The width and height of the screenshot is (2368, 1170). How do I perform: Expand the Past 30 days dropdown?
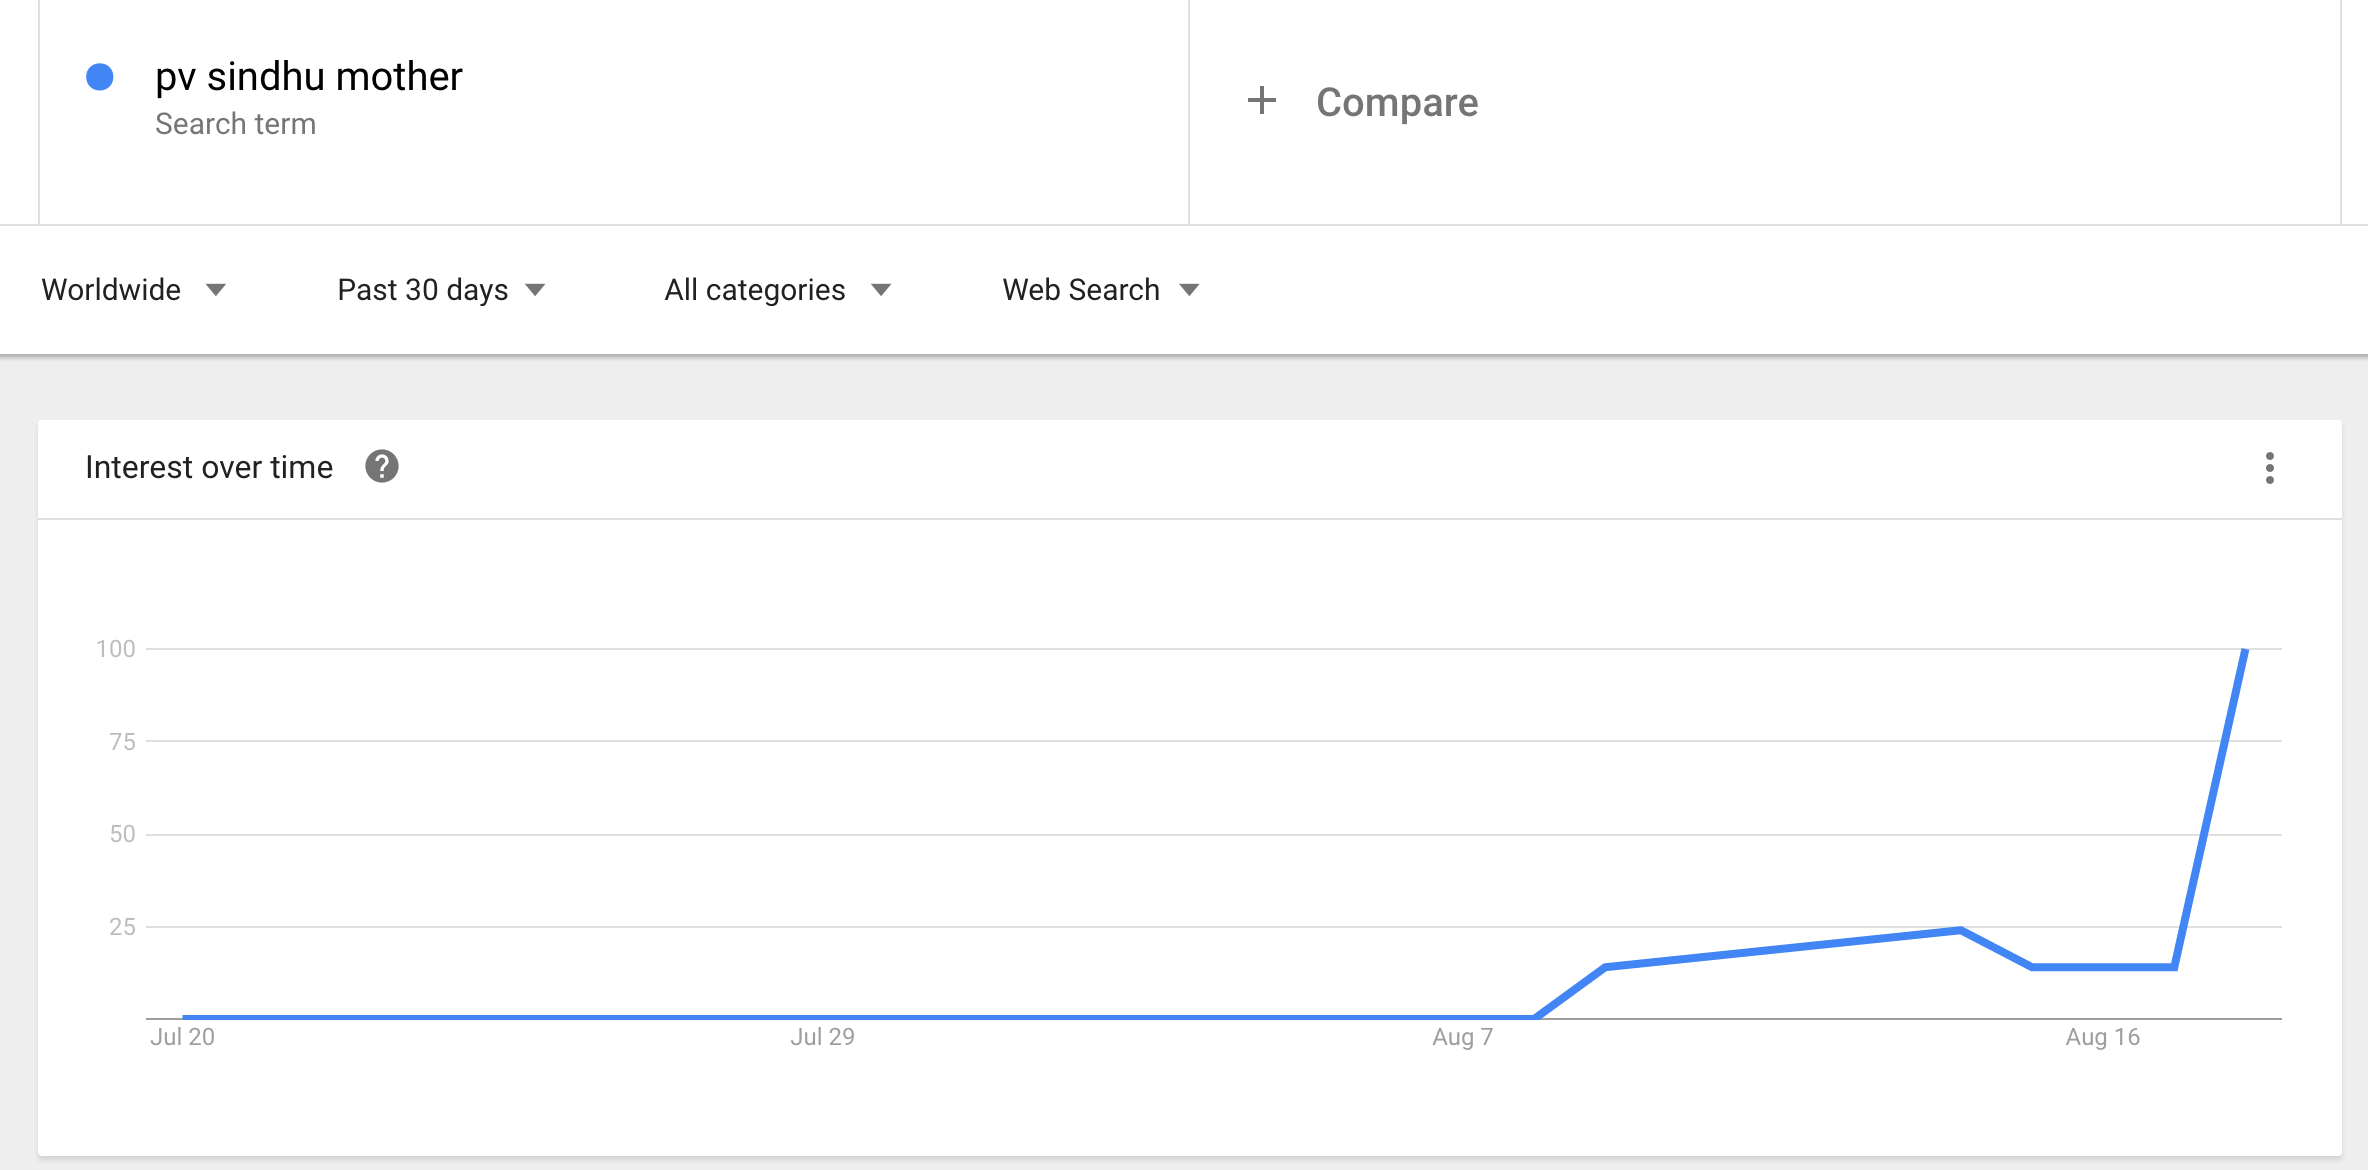[x=441, y=290]
